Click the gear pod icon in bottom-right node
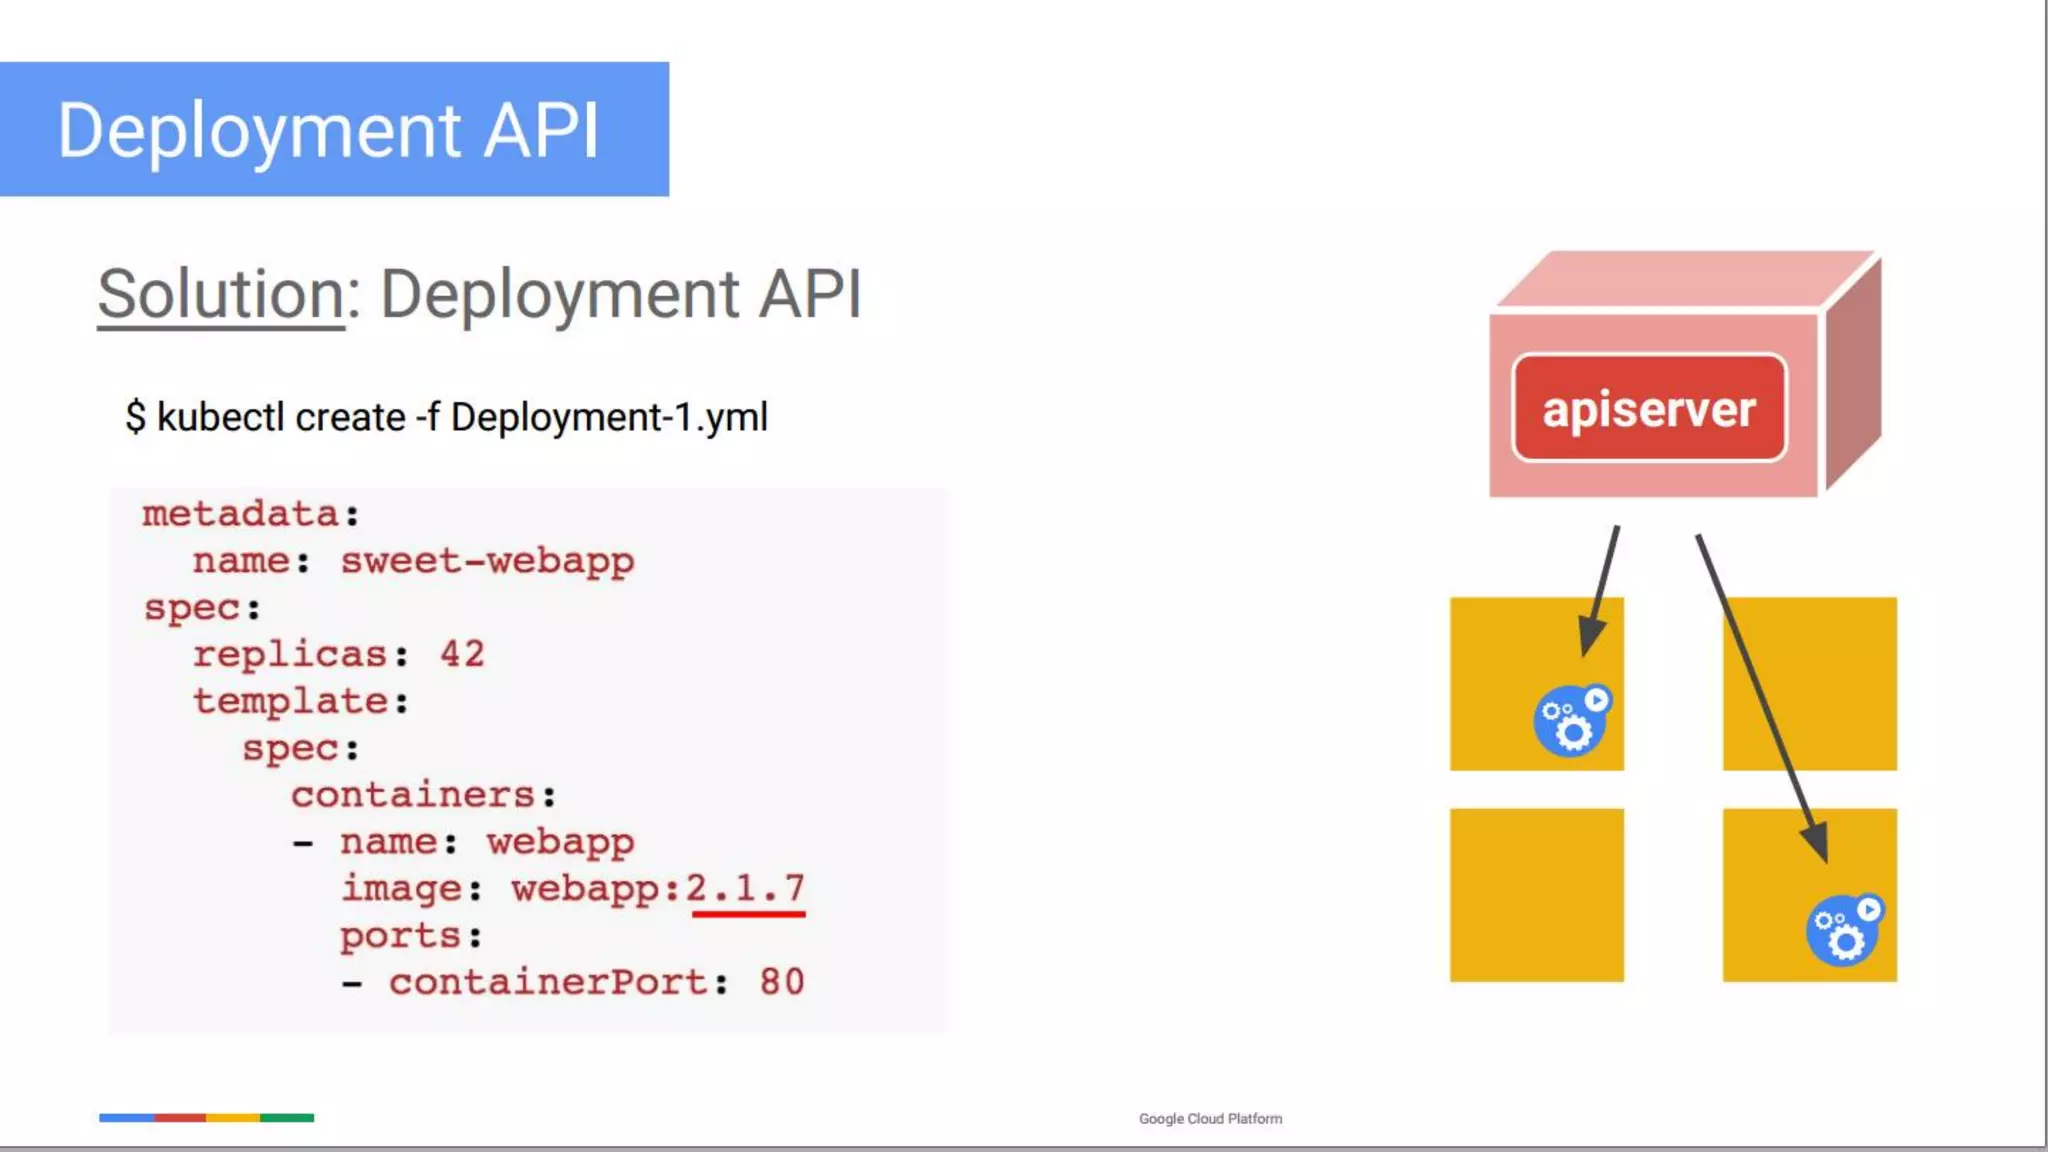 tap(1844, 930)
